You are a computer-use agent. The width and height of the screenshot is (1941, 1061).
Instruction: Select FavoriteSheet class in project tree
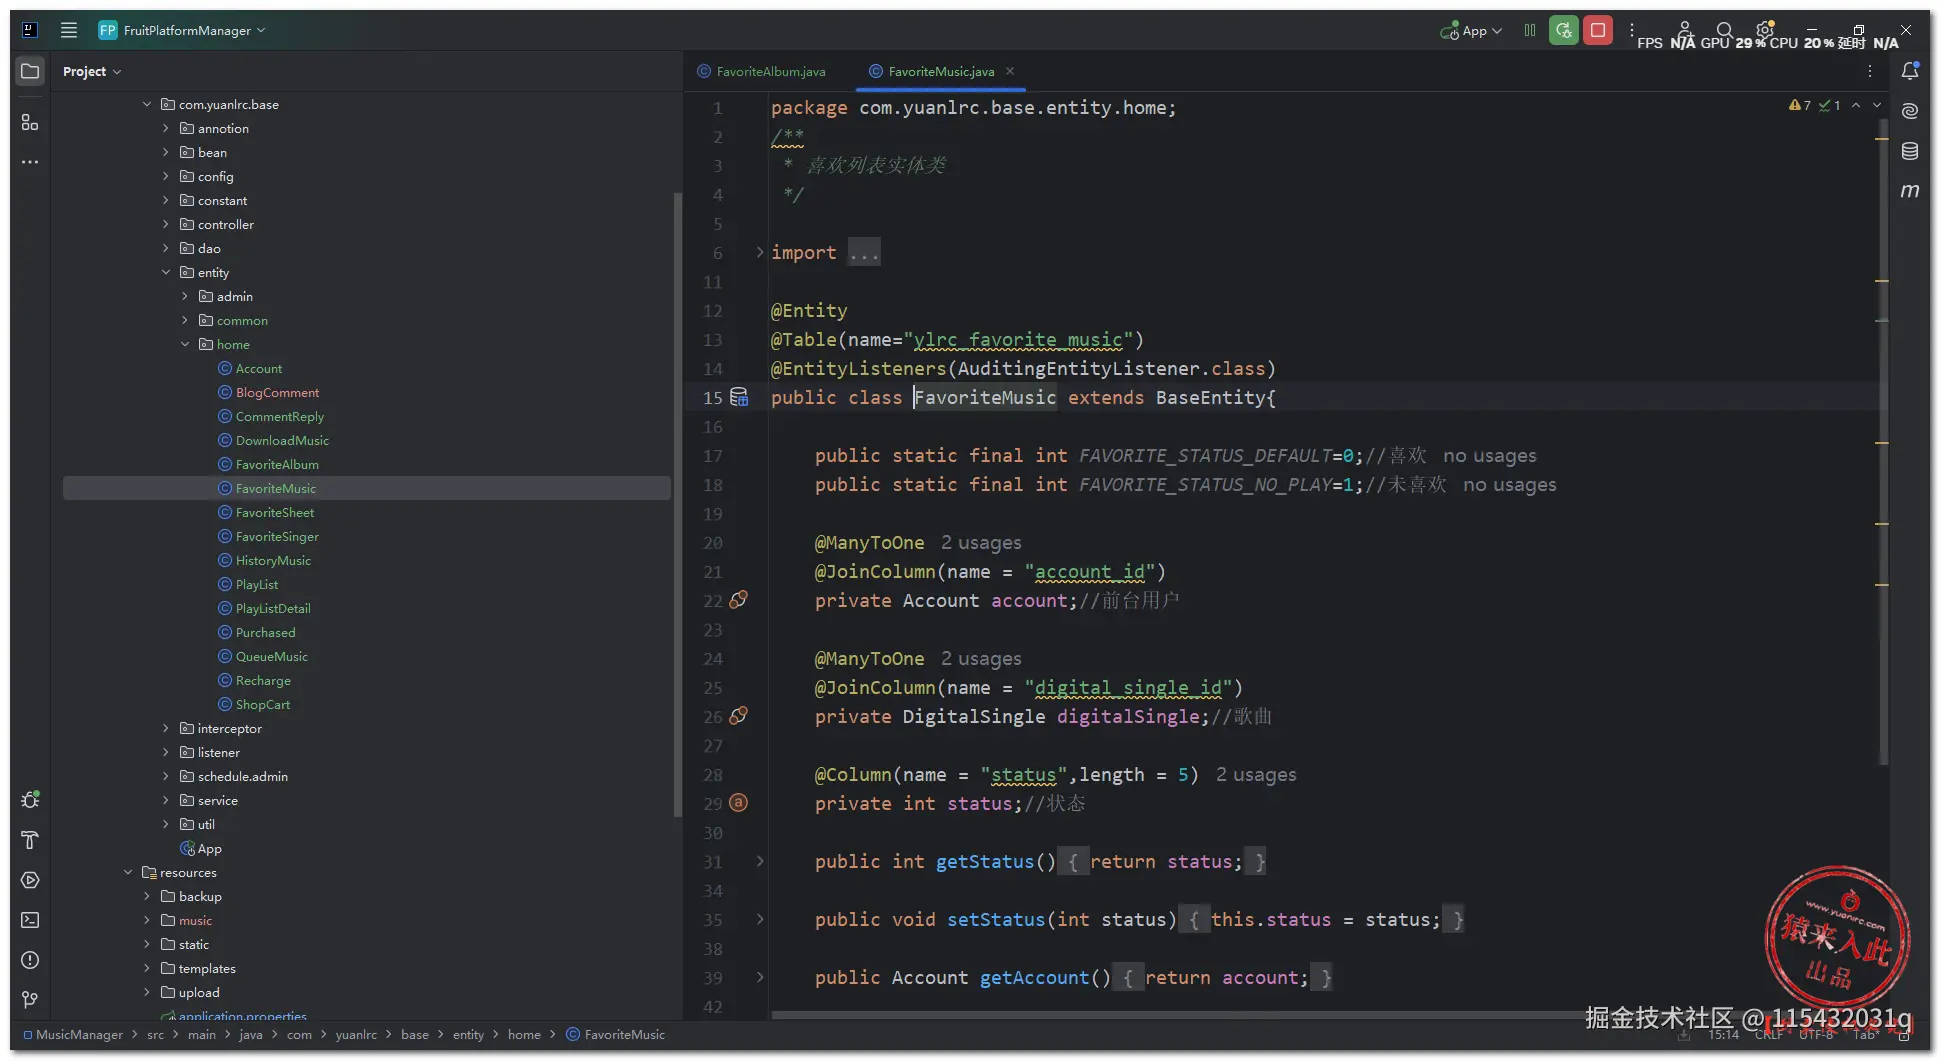[274, 512]
